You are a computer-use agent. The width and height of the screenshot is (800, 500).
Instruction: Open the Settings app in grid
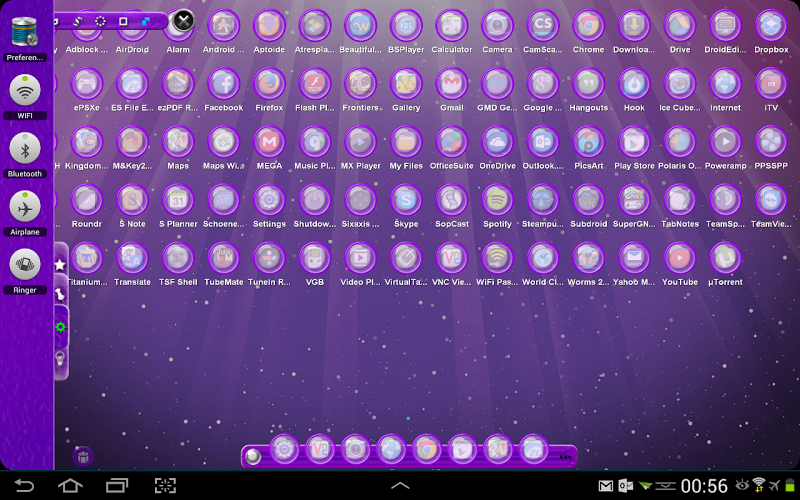pyautogui.click(x=269, y=199)
